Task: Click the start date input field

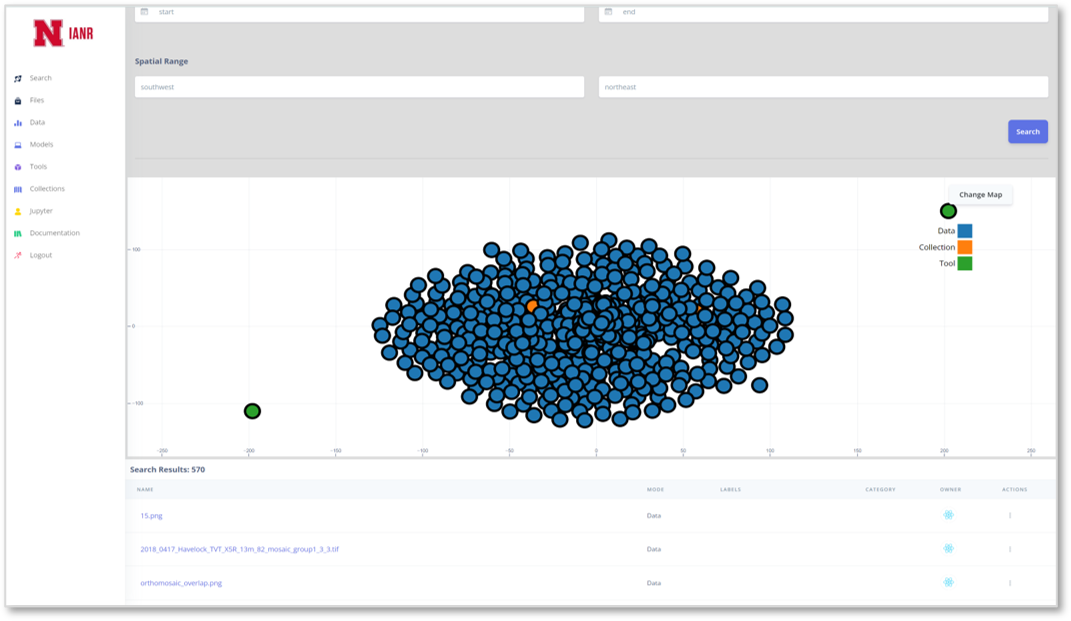Action: [x=359, y=13]
